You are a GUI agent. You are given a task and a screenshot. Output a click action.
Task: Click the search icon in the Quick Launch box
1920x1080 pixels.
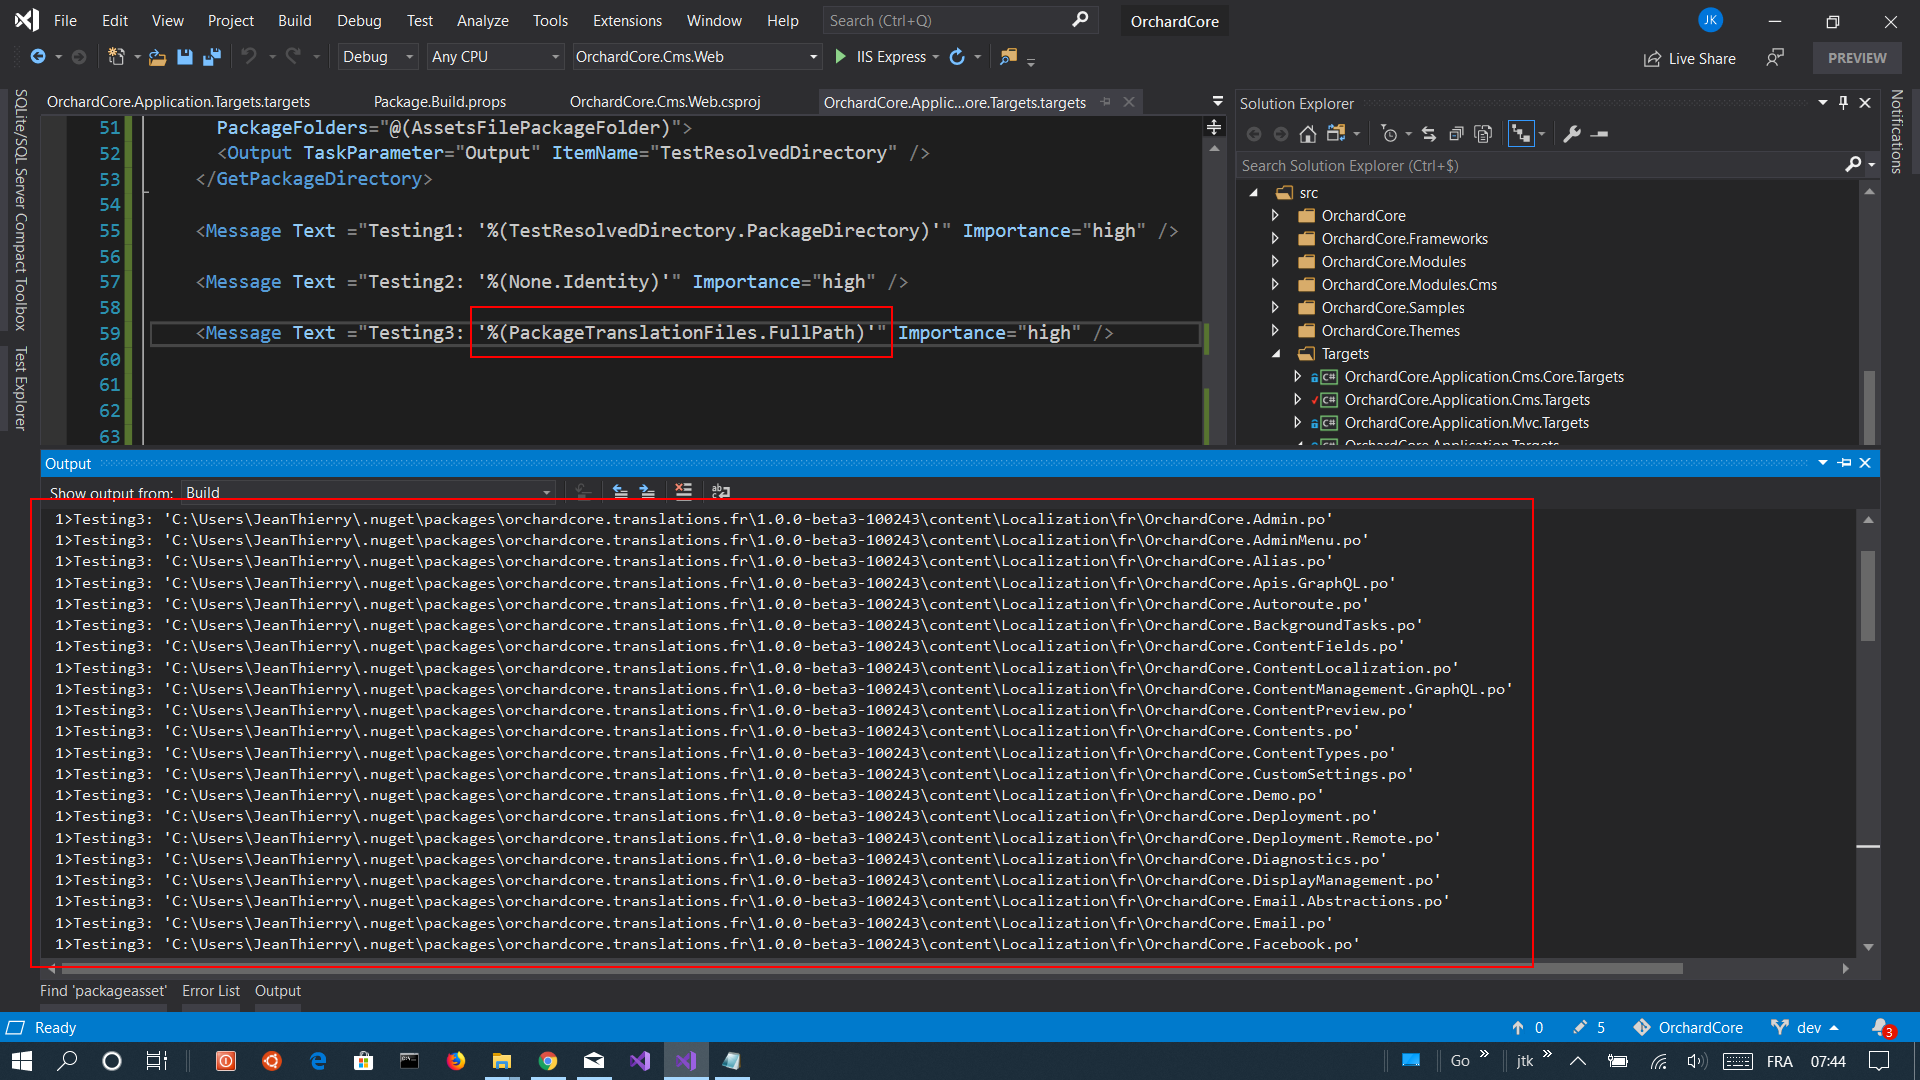point(1080,20)
